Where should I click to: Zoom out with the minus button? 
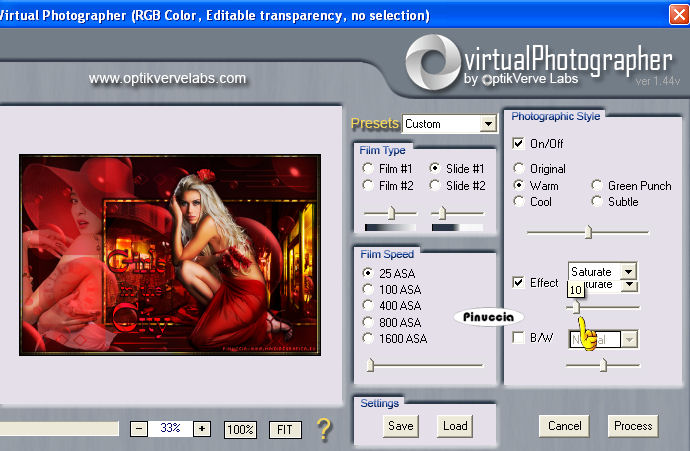139,429
